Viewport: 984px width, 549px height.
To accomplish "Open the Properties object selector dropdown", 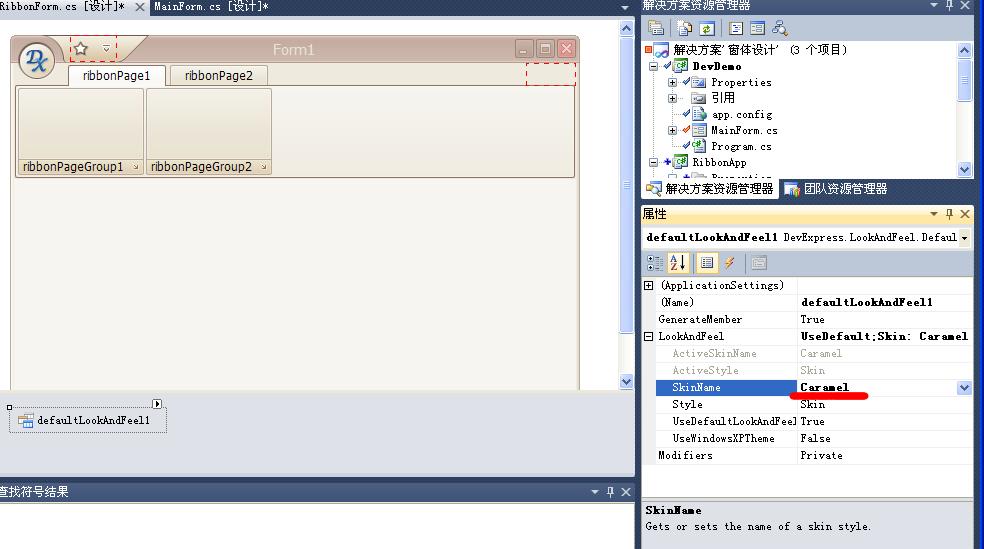I will [965, 238].
